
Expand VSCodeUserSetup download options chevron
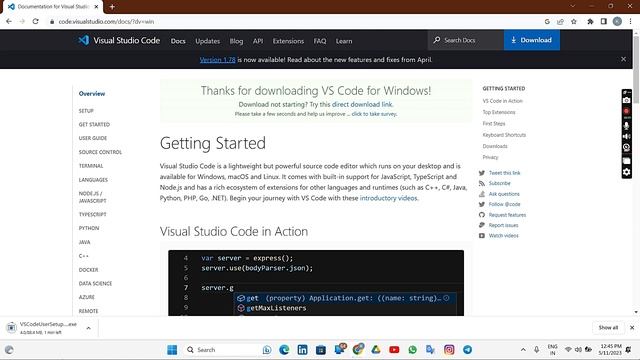coord(89,328)
